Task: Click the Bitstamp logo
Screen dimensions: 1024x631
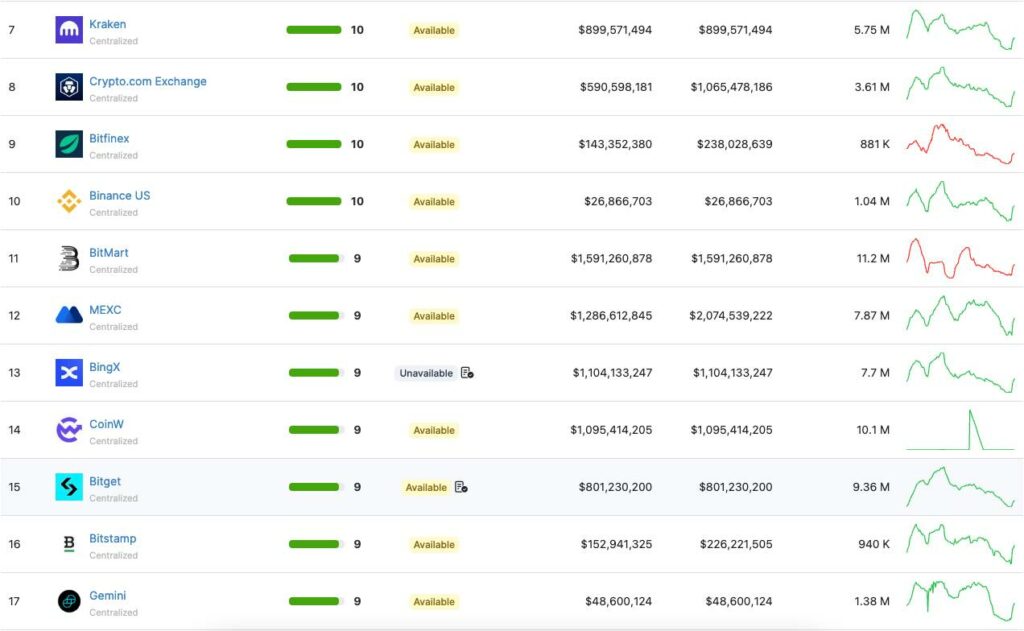Action: 69,544
